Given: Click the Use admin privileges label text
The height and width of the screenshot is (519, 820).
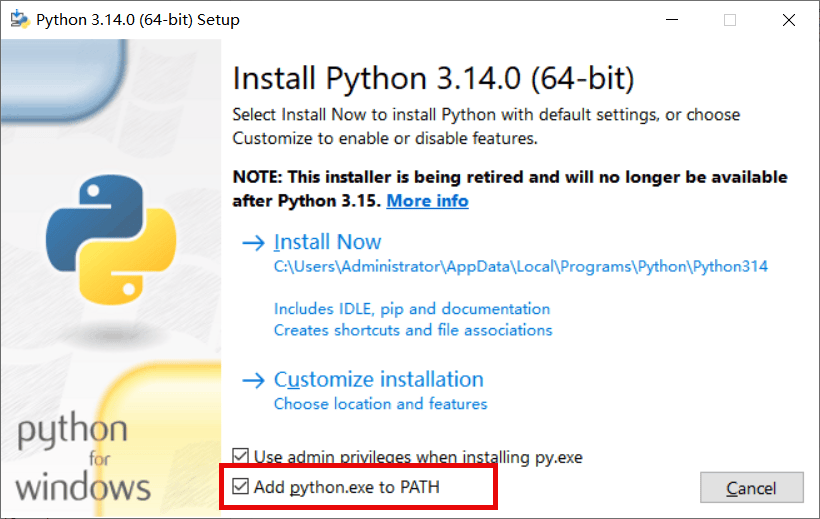Looking at the screenshot, I should 418,457.
